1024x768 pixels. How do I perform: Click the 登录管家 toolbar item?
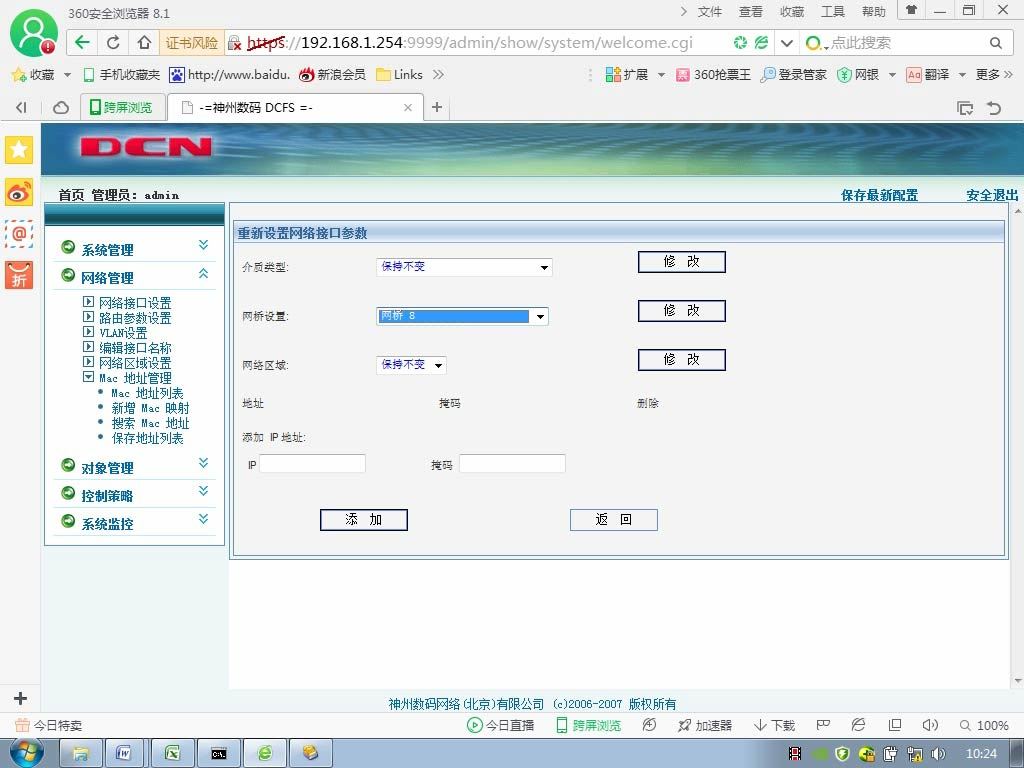pos(793,75)
